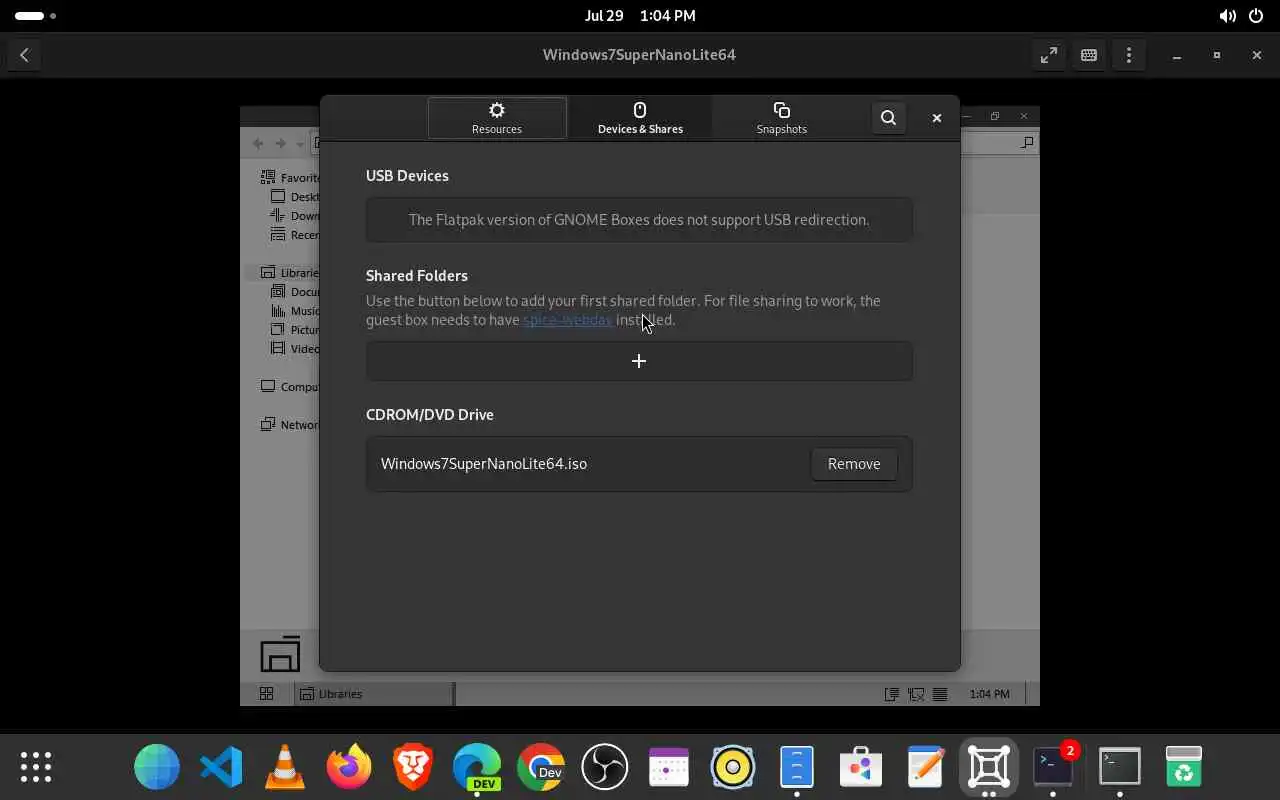The image size is (1280, 800).
Task: Launch OBS Studio from dock
Action: [605, 767]
